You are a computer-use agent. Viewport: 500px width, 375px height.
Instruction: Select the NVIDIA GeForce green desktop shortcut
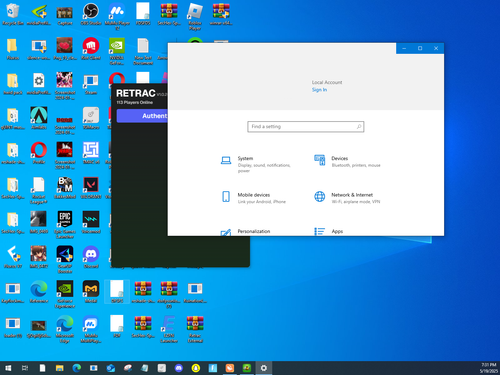pyautogui.click(x=117, y=51)
